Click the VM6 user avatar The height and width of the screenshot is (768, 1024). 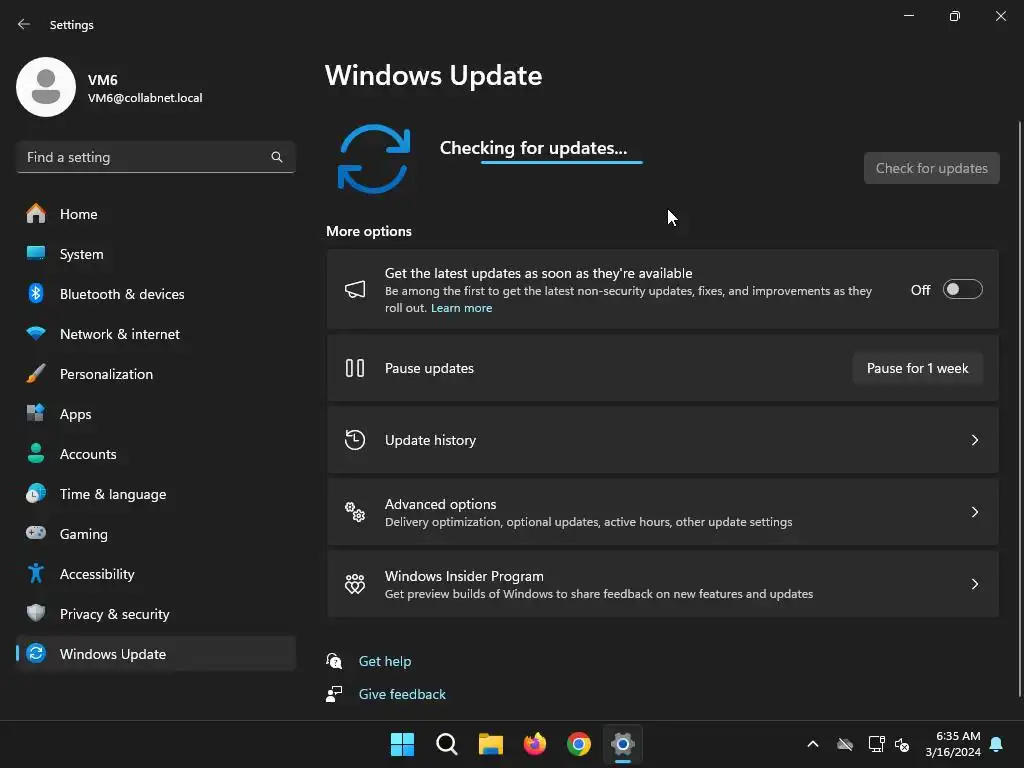(46, 87)
